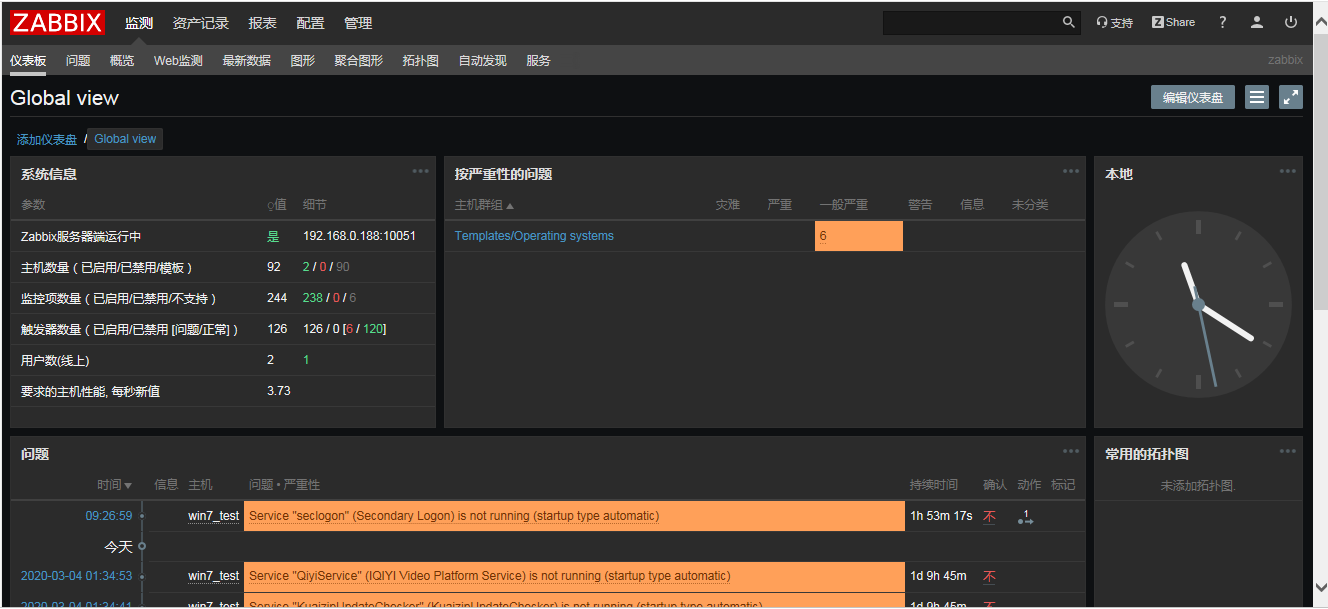The width and height of the screenshot is (1328, 609).
Task: Select the 问题 submenu tab
Action: 78,61
